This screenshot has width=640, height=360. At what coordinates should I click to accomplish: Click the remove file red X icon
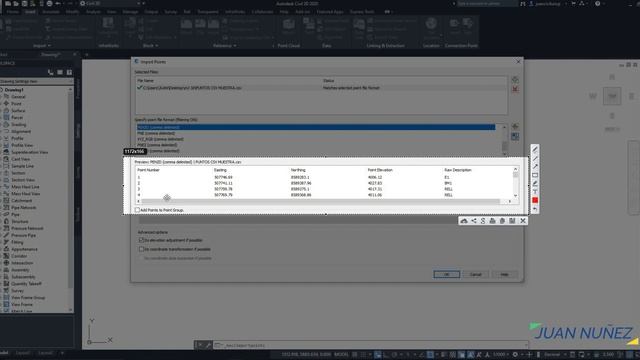pos(515,89)
